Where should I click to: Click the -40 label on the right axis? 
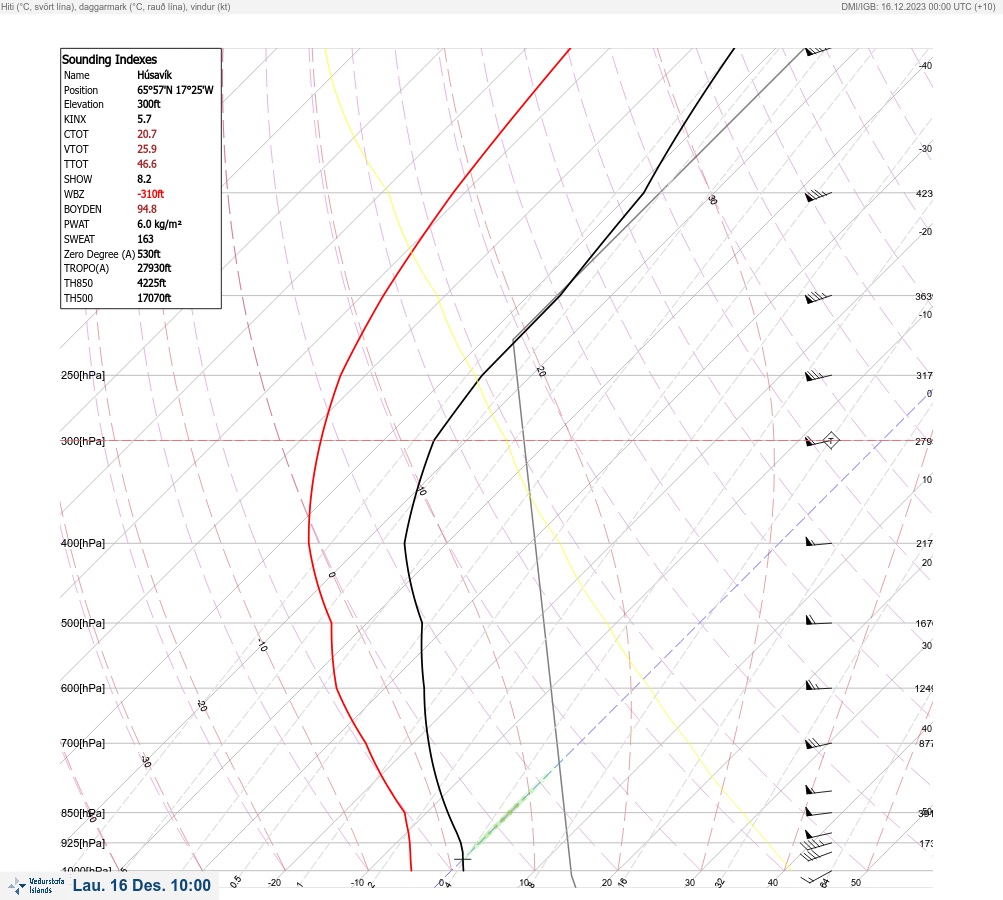925,65
